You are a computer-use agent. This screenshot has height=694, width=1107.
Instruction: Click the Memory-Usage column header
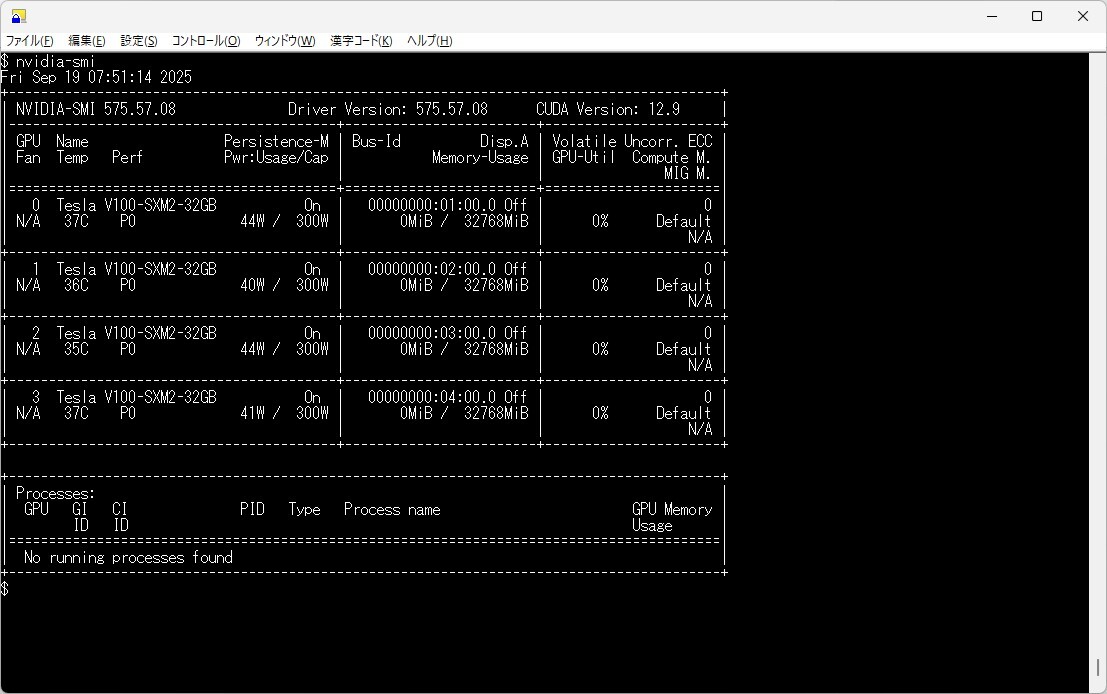(480, 157)
